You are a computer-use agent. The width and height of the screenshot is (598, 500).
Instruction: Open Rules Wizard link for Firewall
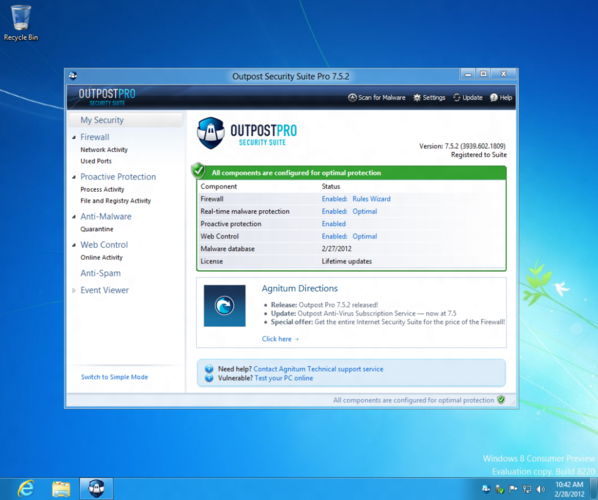371,199
